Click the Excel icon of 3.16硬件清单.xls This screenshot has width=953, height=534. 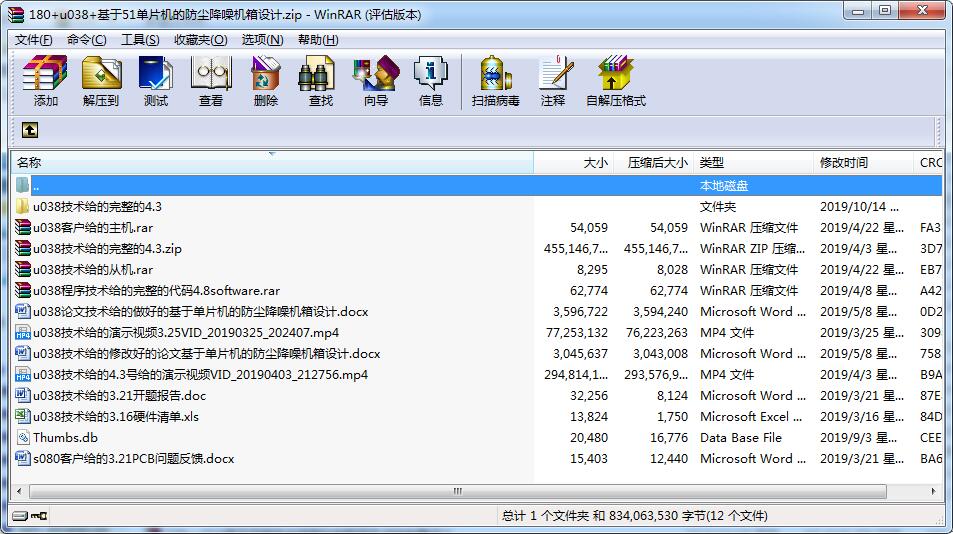tap(22, 416)
